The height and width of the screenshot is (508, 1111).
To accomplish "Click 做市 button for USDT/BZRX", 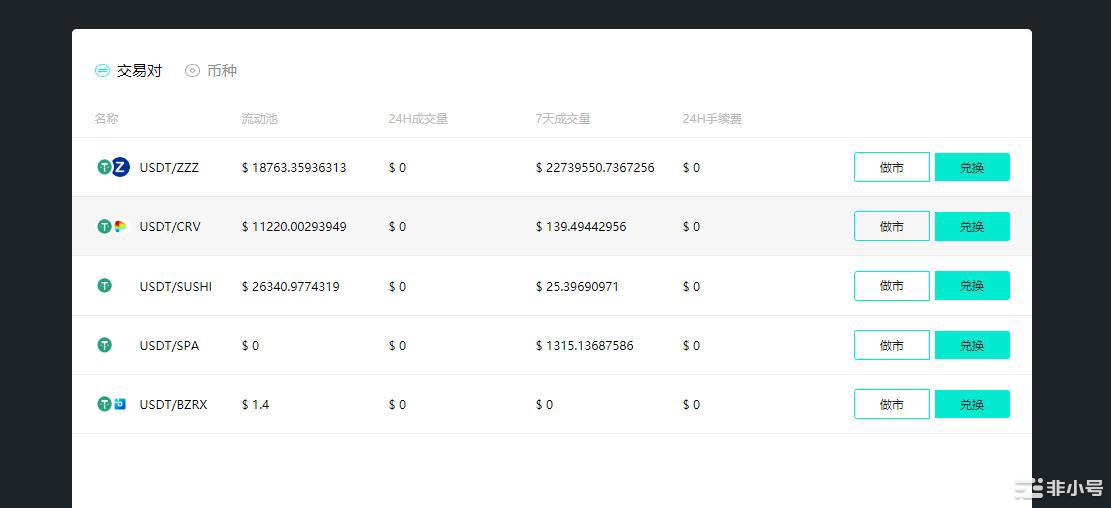I will pyautogui.click(x=891, y=405).
